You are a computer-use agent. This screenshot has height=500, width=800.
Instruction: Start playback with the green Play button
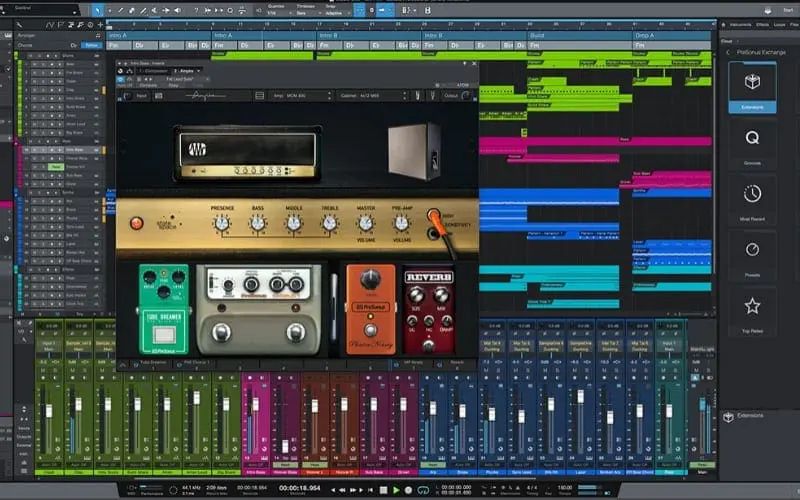(396, 490)
